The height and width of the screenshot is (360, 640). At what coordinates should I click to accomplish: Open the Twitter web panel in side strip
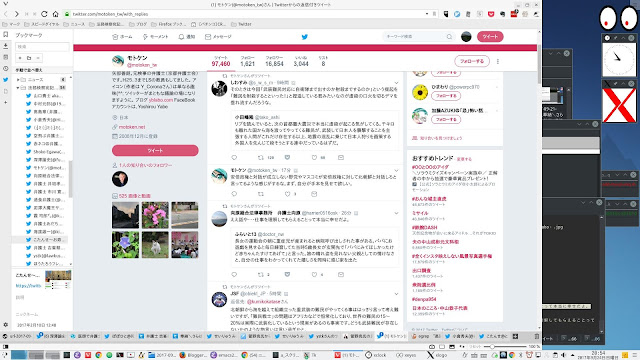[5, 80]
